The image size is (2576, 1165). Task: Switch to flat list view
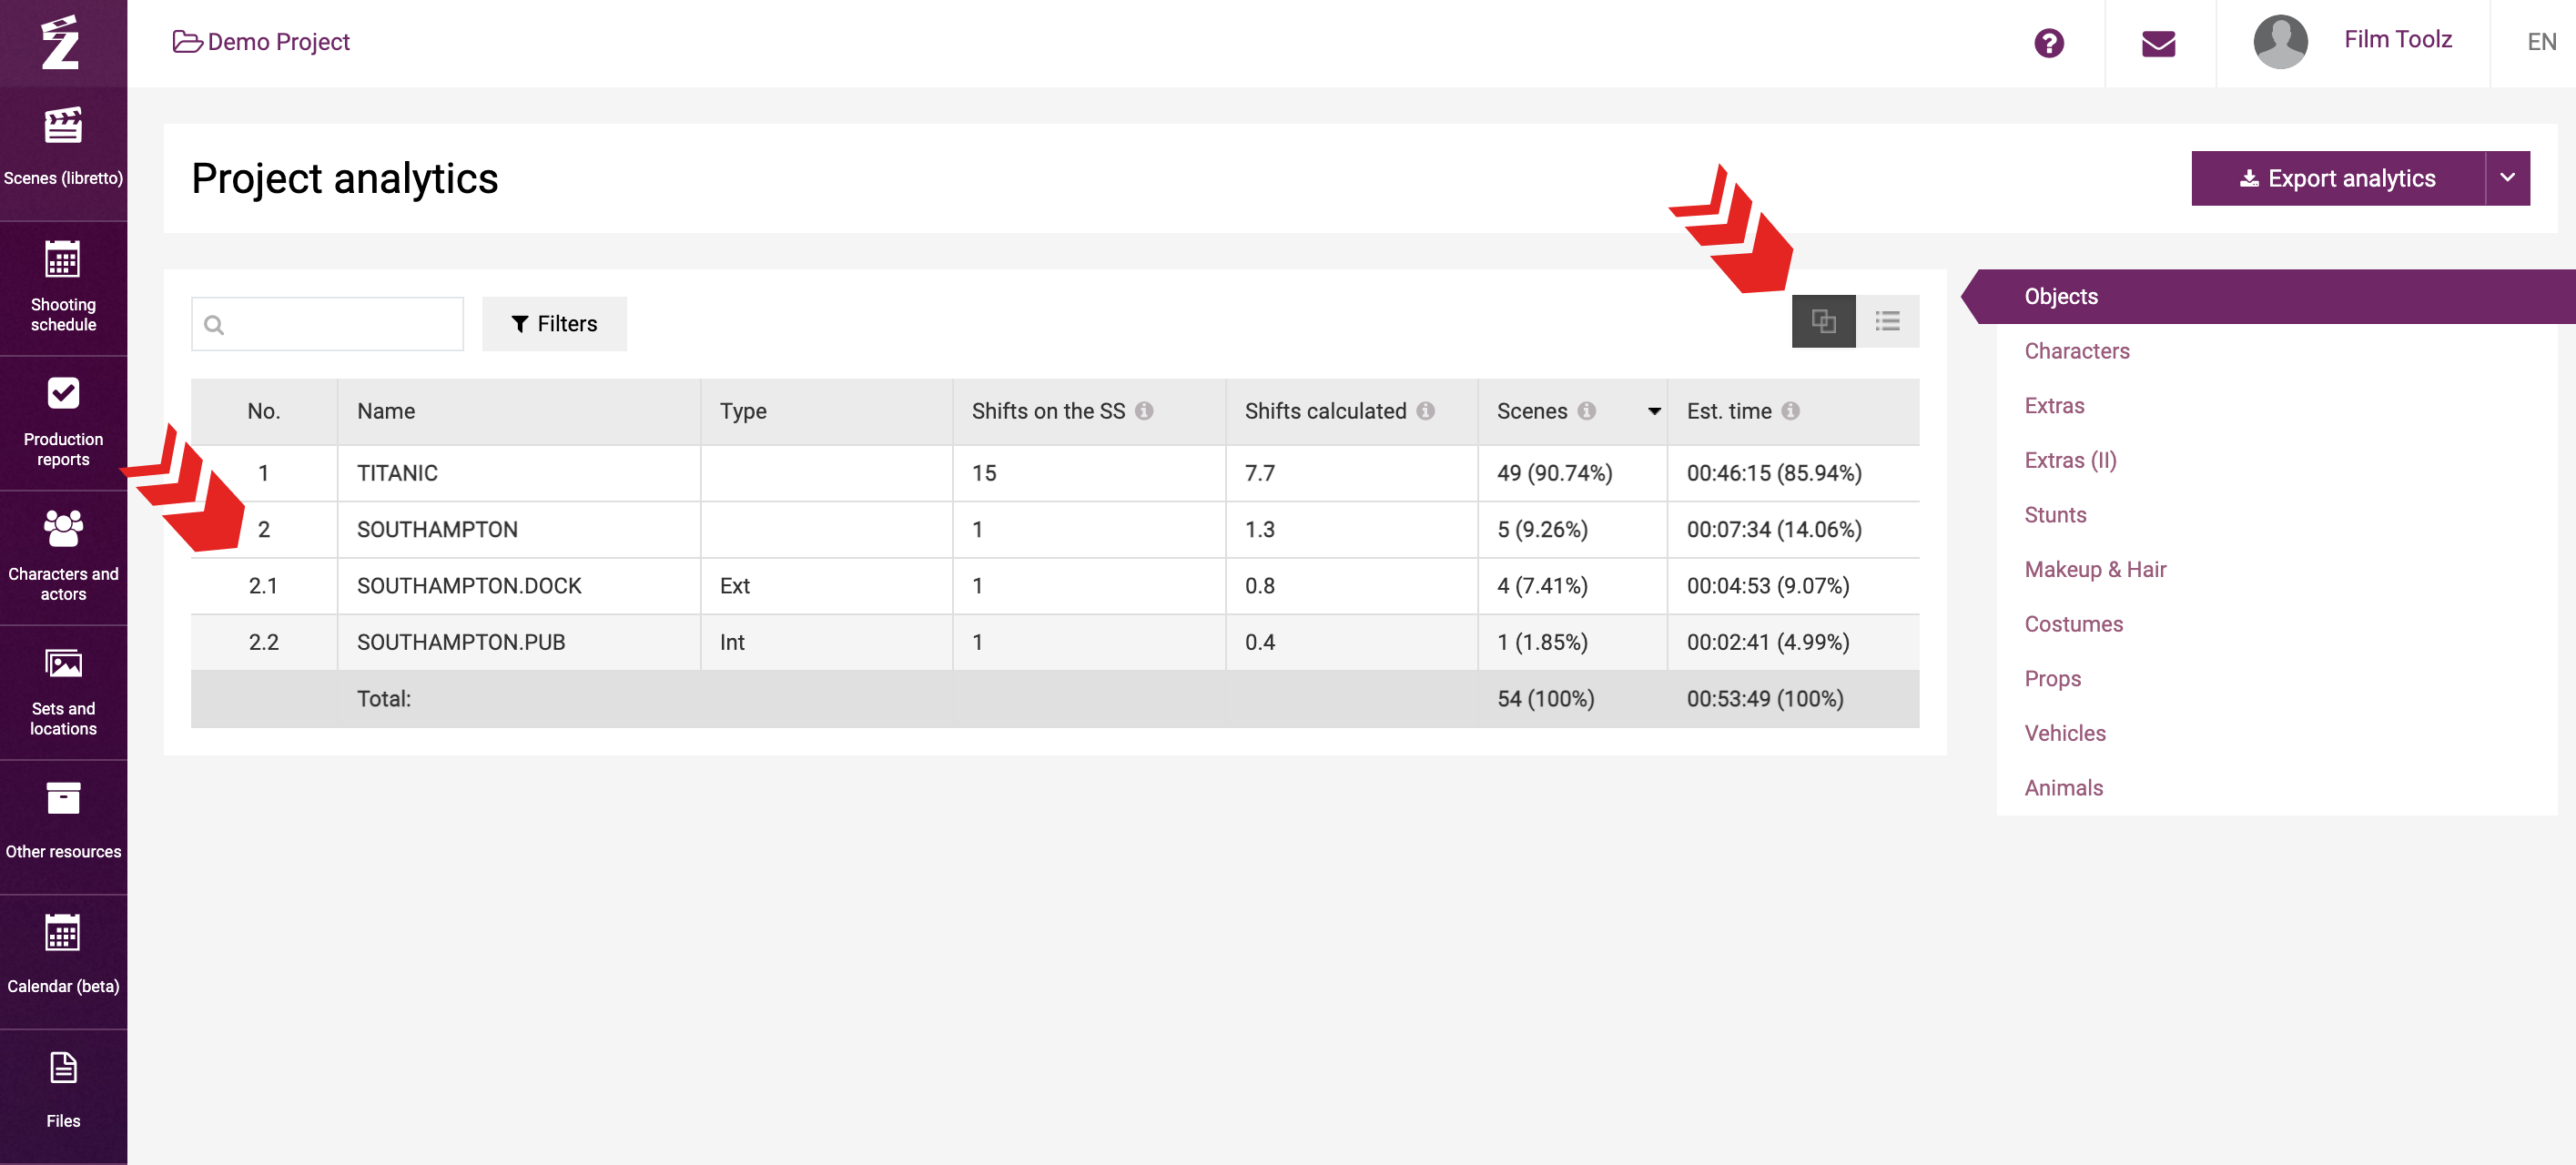click(x=1887, y=321)
